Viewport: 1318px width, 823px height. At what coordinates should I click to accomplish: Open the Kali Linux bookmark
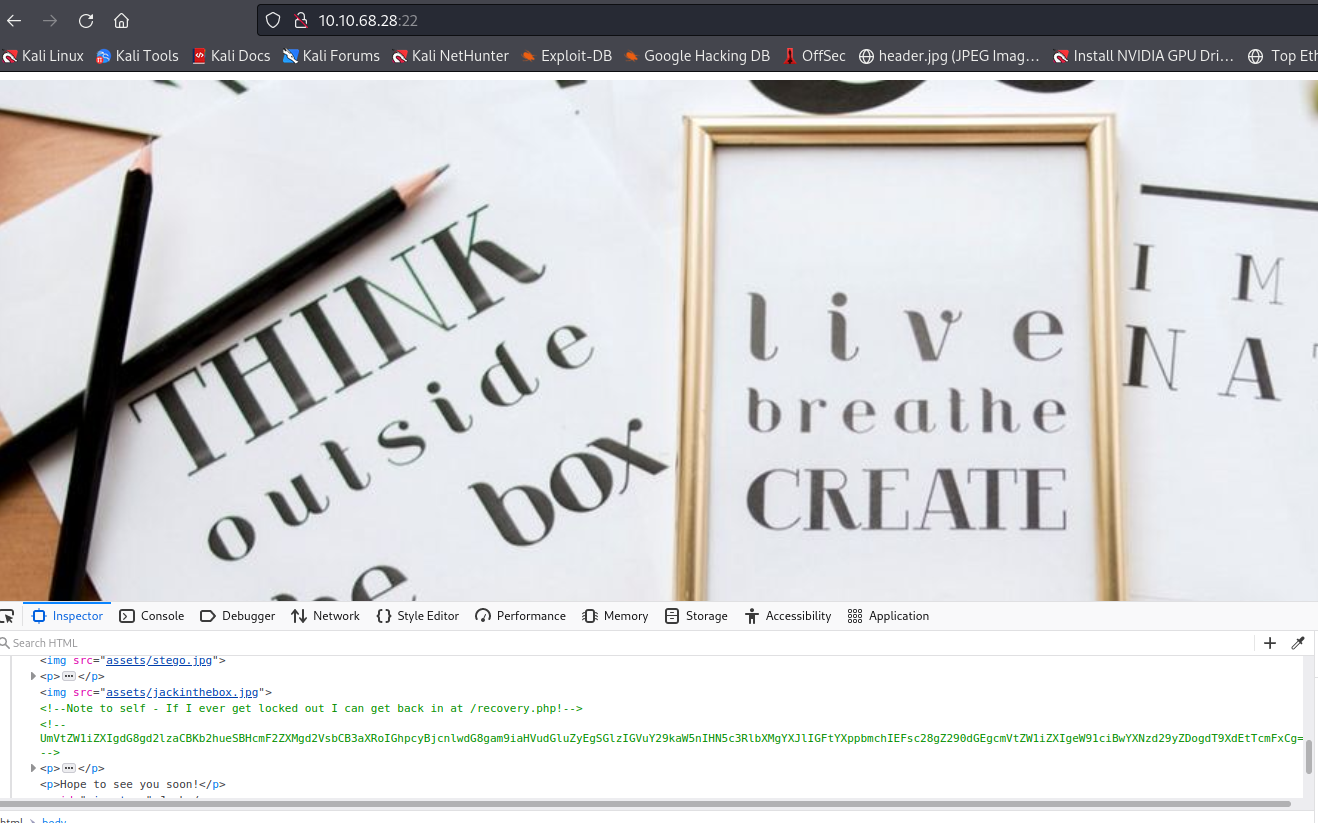tap(43, 56)
